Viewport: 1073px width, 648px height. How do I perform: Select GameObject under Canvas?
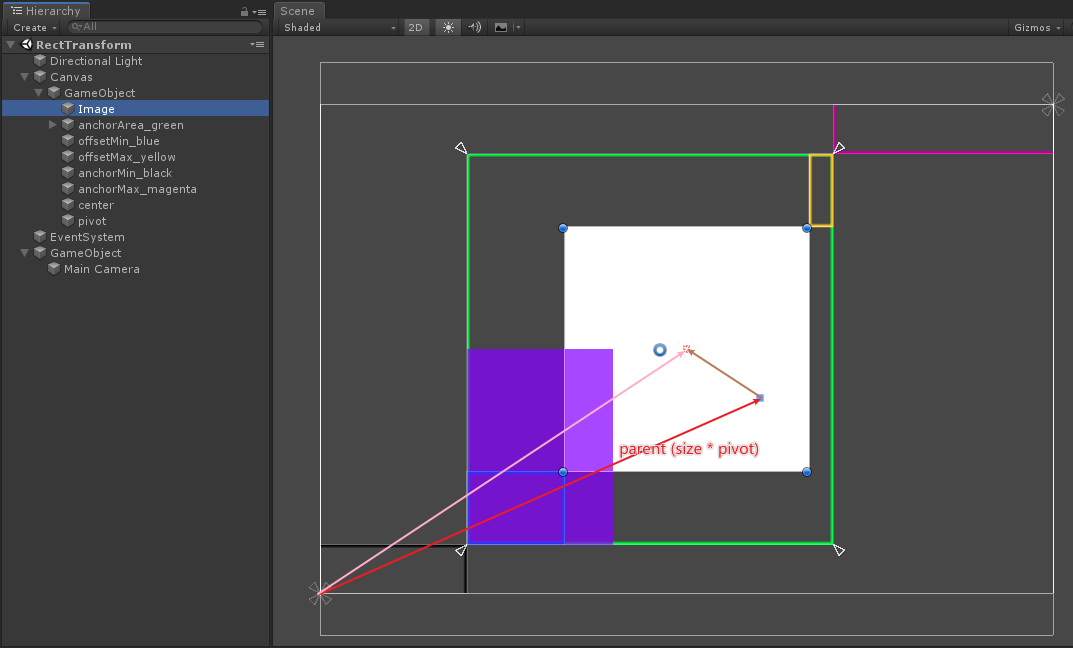tap(99, 93)
